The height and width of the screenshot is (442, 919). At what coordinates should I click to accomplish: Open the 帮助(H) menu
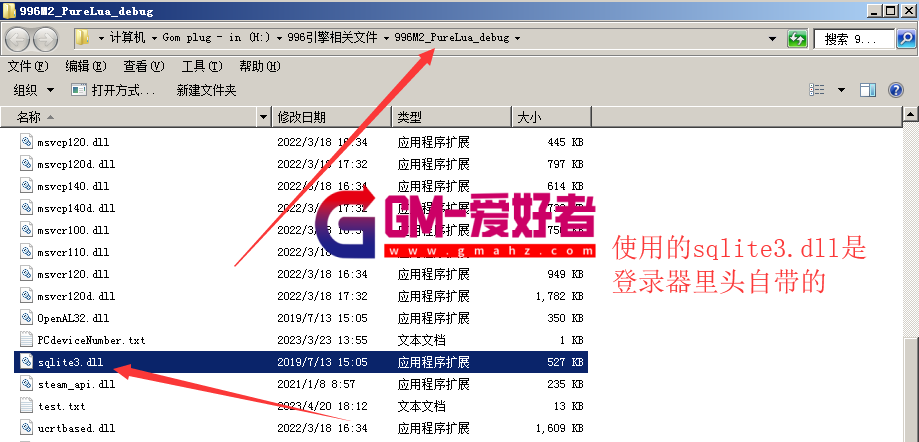pyautogui.click(x=260, y=66)
